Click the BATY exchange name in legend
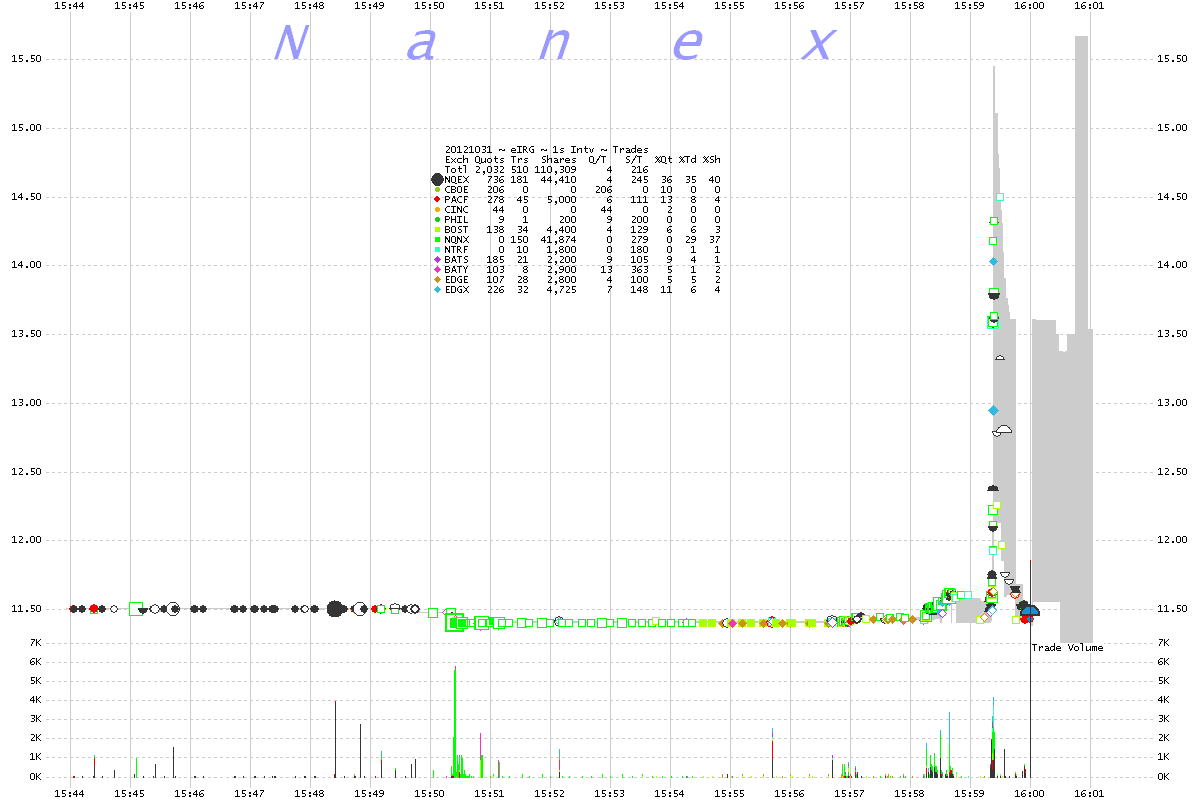The height and width of the screenshot is (800, 1200). coord(456,270)
